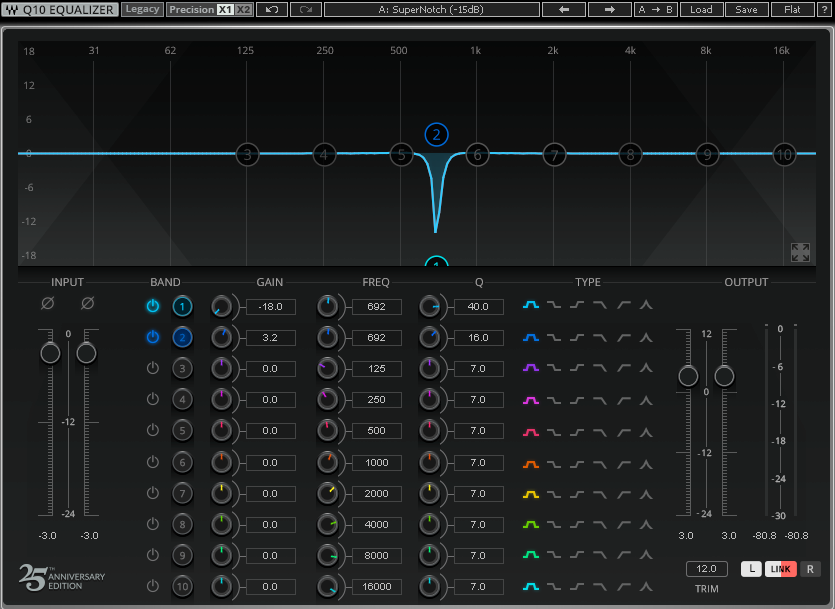
Task: Click band 1 Q field showing 40.0
Action: click(478, 307)
